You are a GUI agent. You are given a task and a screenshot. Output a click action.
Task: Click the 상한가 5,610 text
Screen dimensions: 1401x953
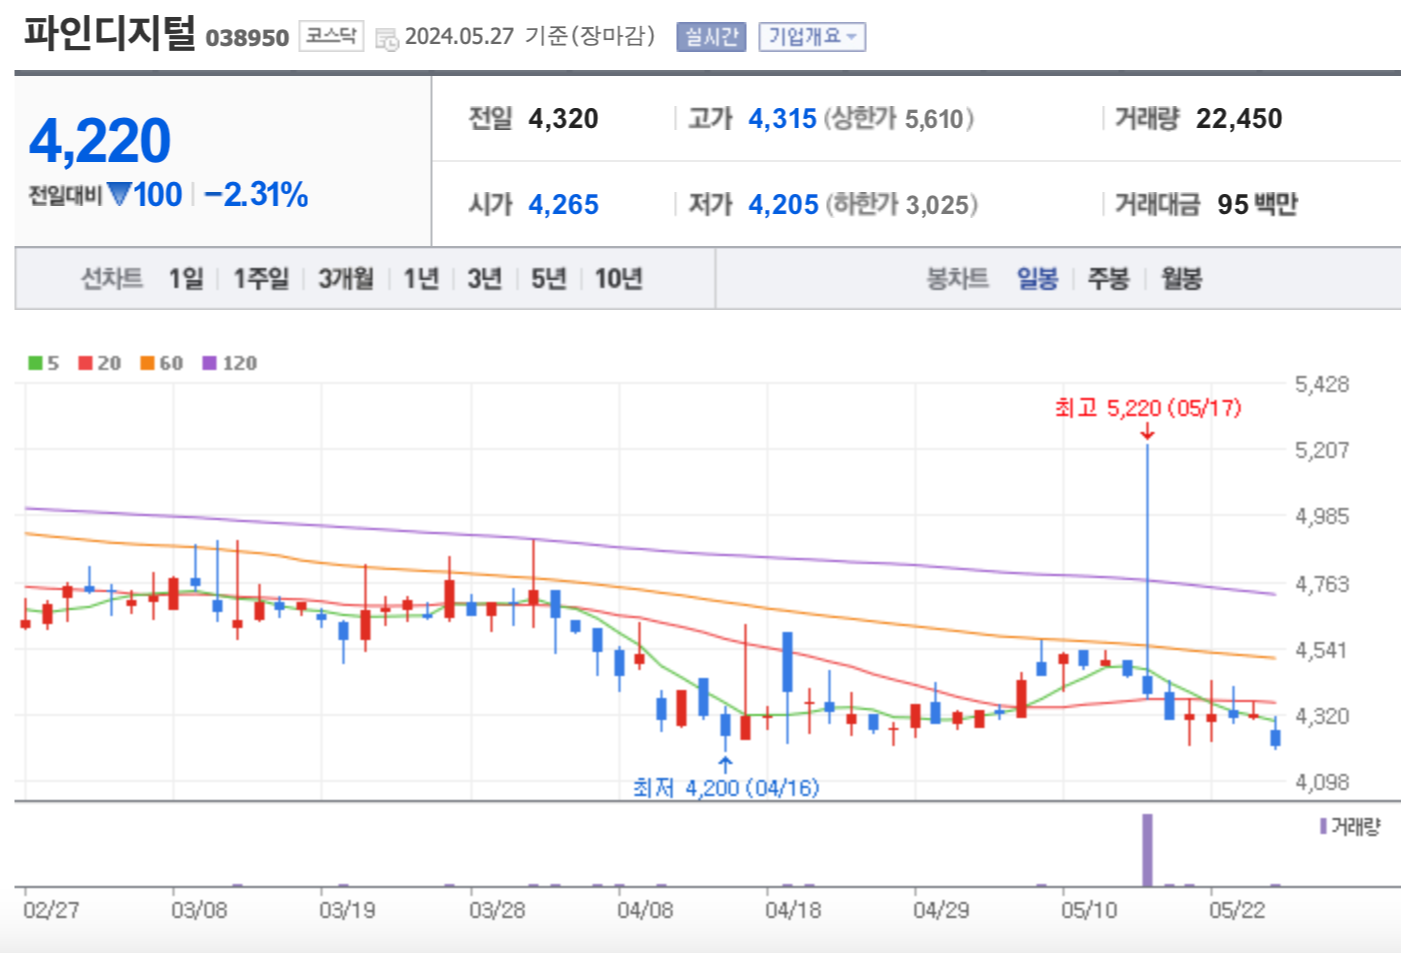[899, 119]
